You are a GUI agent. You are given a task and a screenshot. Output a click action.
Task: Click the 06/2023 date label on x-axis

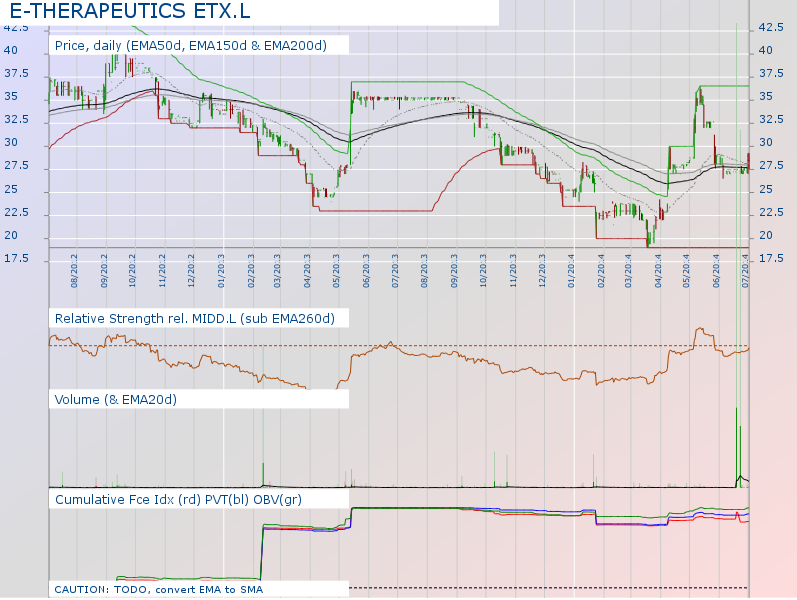[x=366, y=271]
